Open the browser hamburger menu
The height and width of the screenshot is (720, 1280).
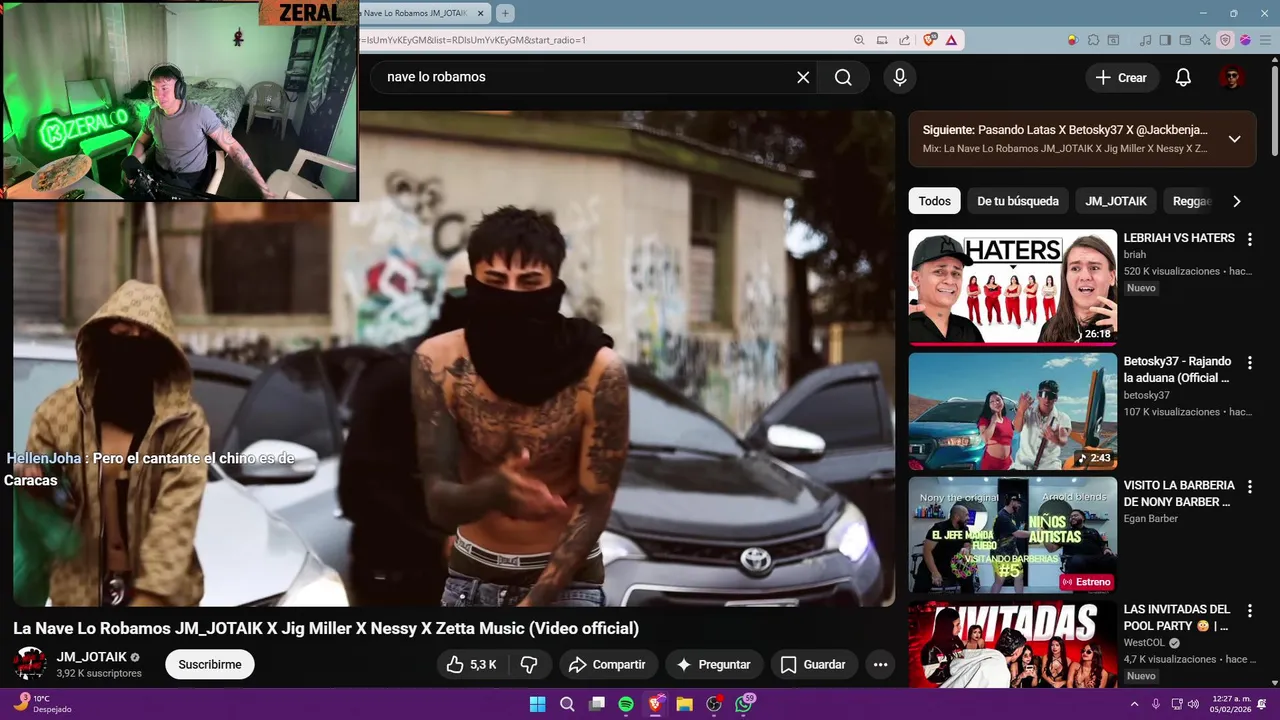point(1265,40)
